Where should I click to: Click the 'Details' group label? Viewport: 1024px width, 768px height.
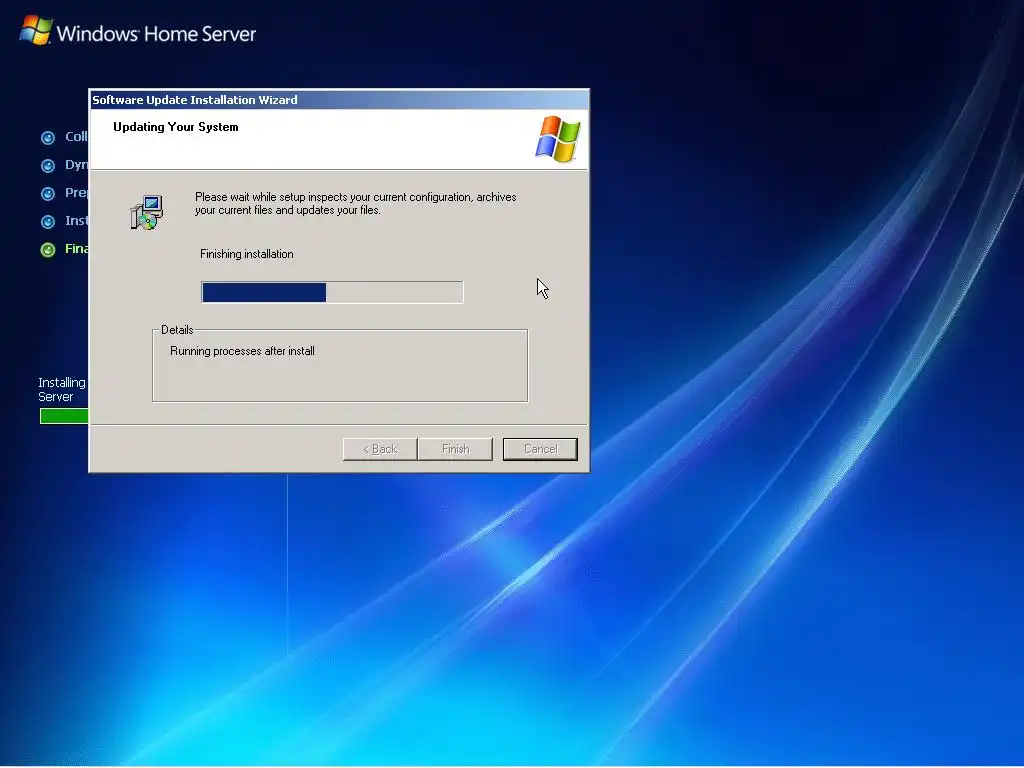pos(177,330)
